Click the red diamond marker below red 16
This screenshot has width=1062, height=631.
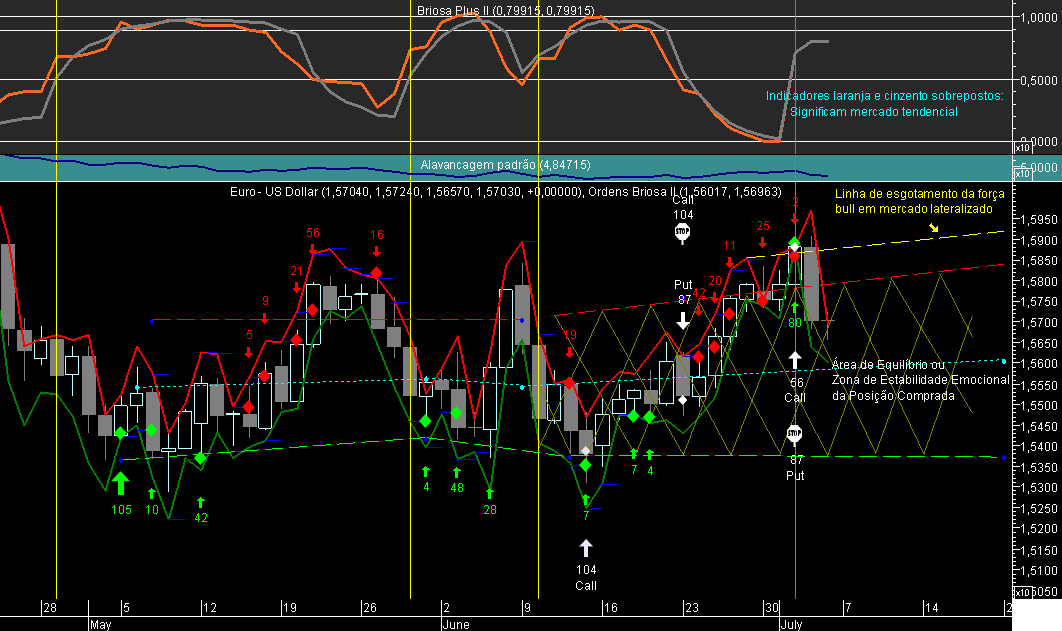[x=377, y=274]
